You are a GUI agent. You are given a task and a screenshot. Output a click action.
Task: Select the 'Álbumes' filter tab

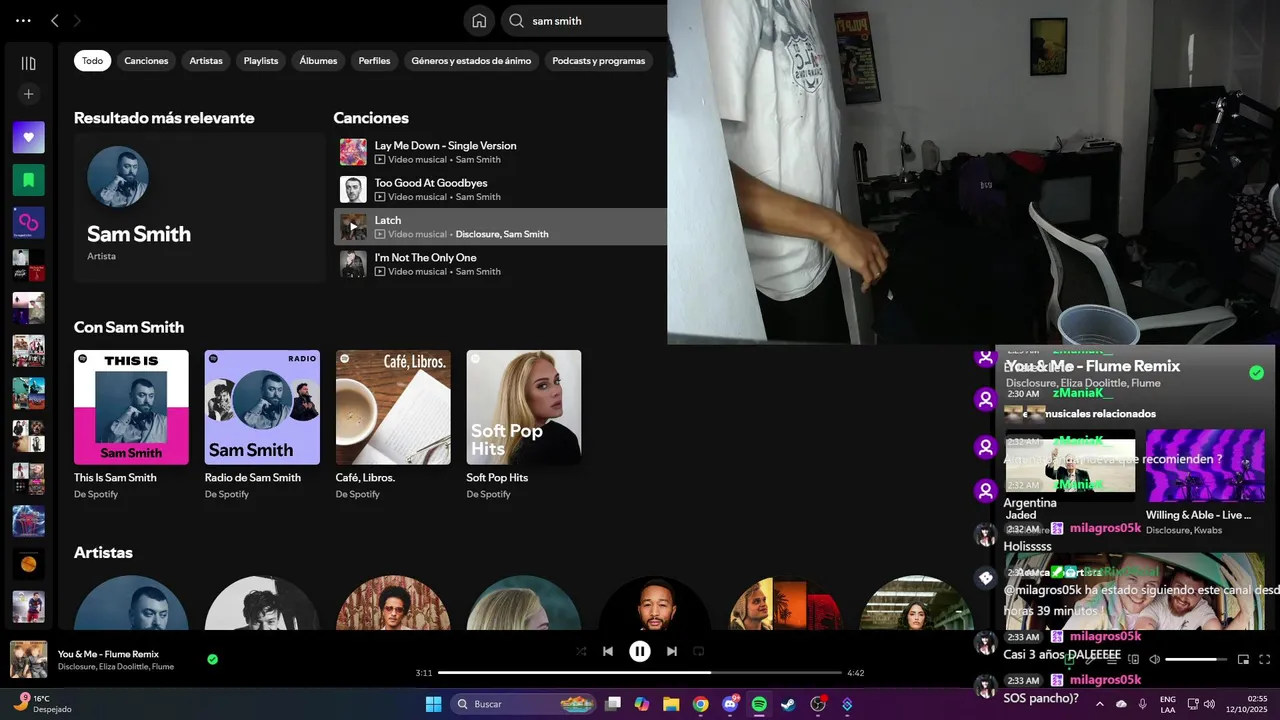(318, 61)
